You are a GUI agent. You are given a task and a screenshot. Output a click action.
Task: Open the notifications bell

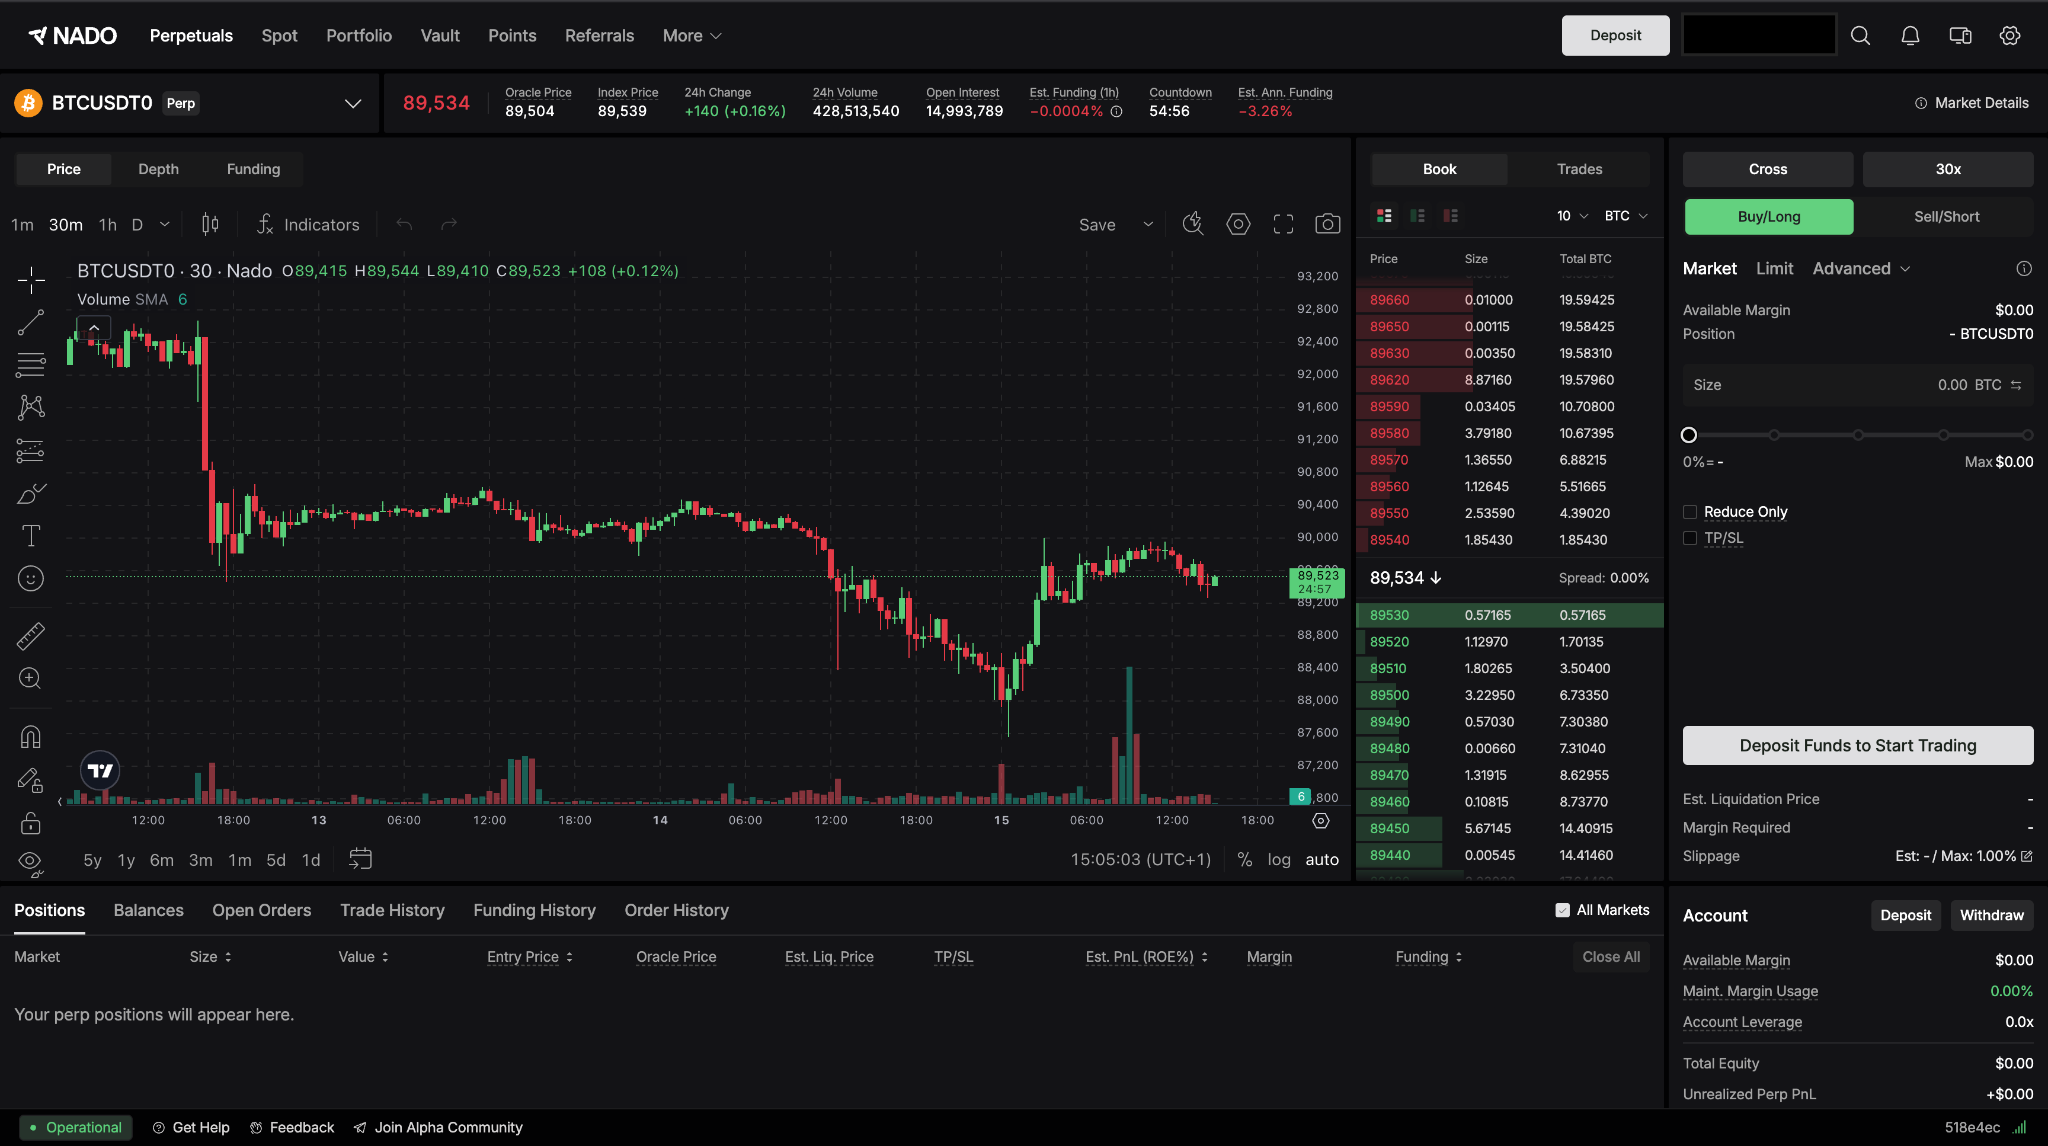(1910, 36)
